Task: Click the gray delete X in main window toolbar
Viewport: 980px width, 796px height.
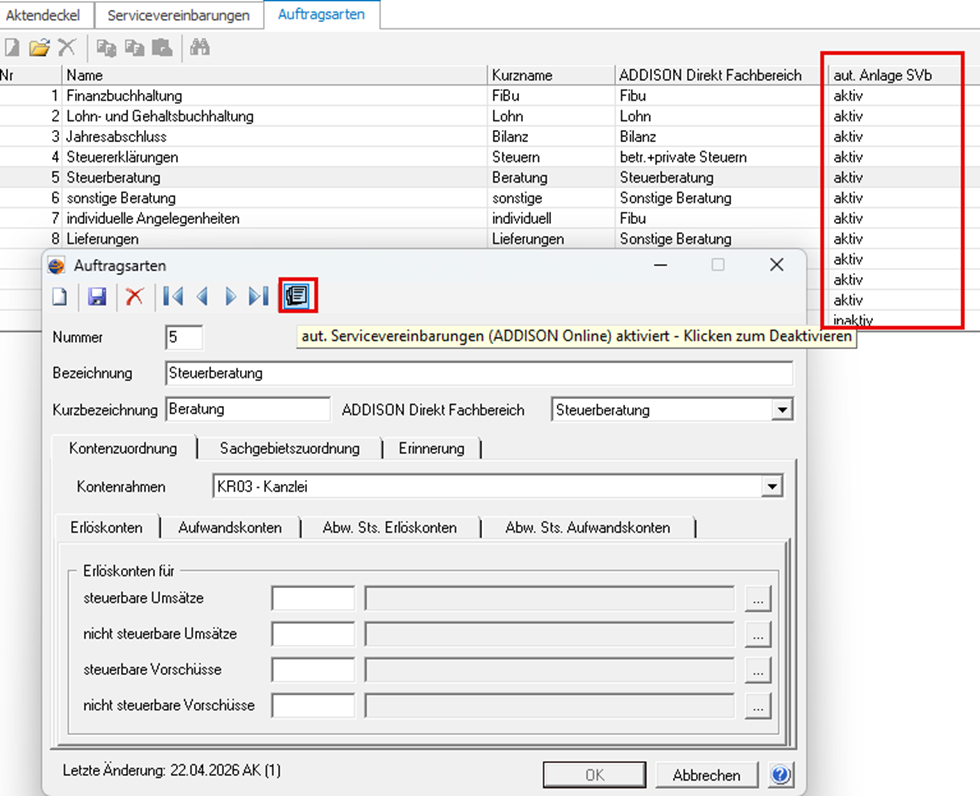Action: pyautogui.click(x=67, y=47)
